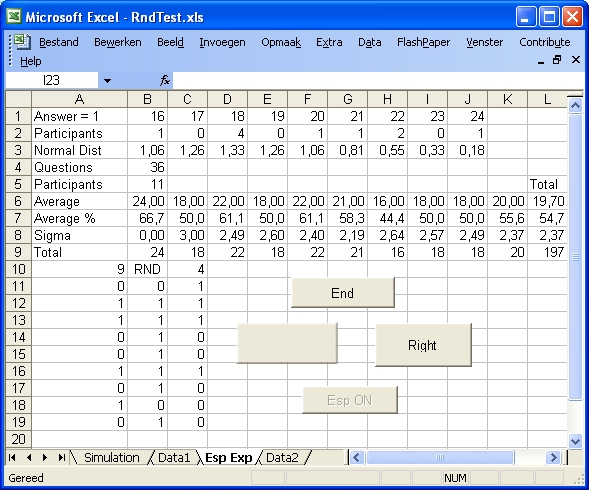Restore the workbook window inside Excel

(557, 60)
